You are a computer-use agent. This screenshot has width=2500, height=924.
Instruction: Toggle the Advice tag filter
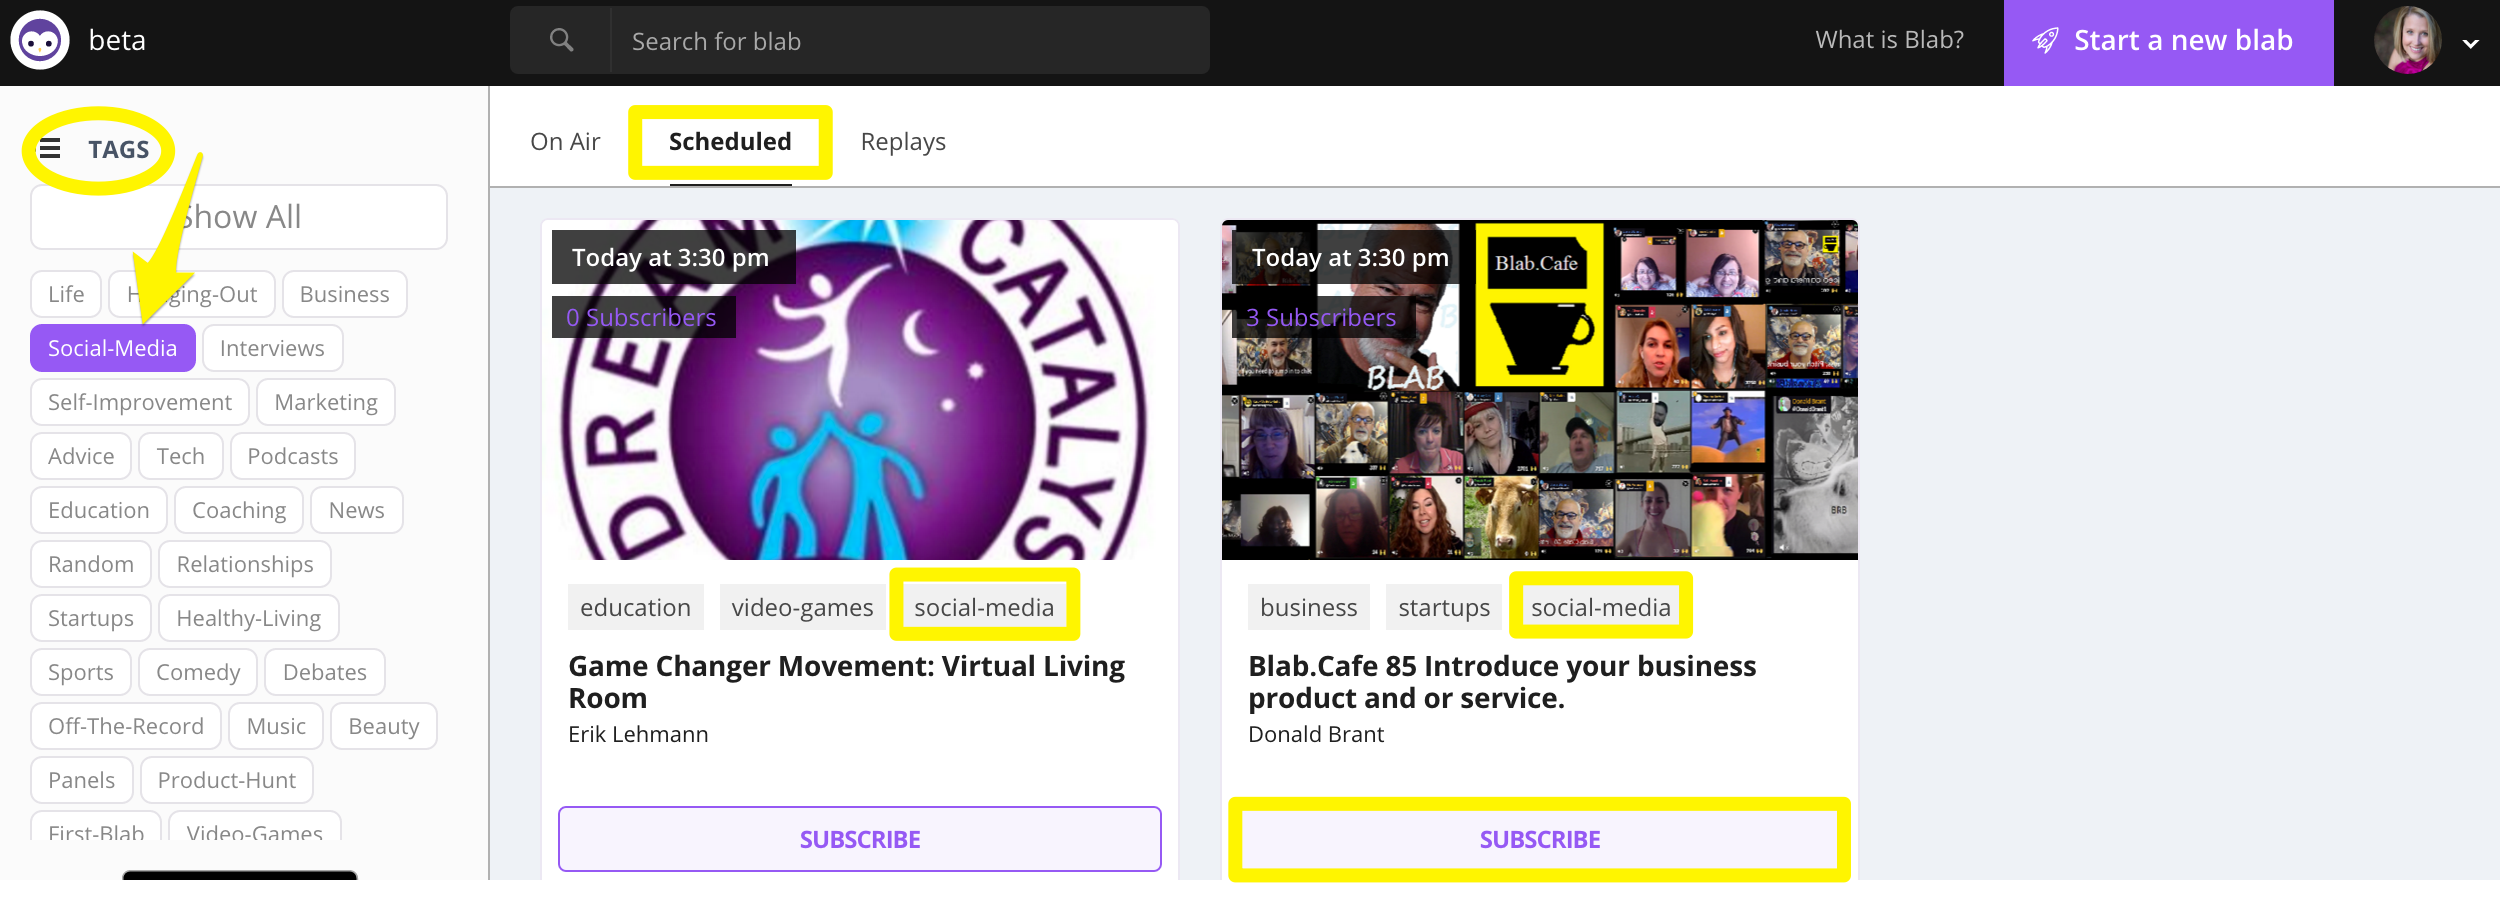[81, 456]
